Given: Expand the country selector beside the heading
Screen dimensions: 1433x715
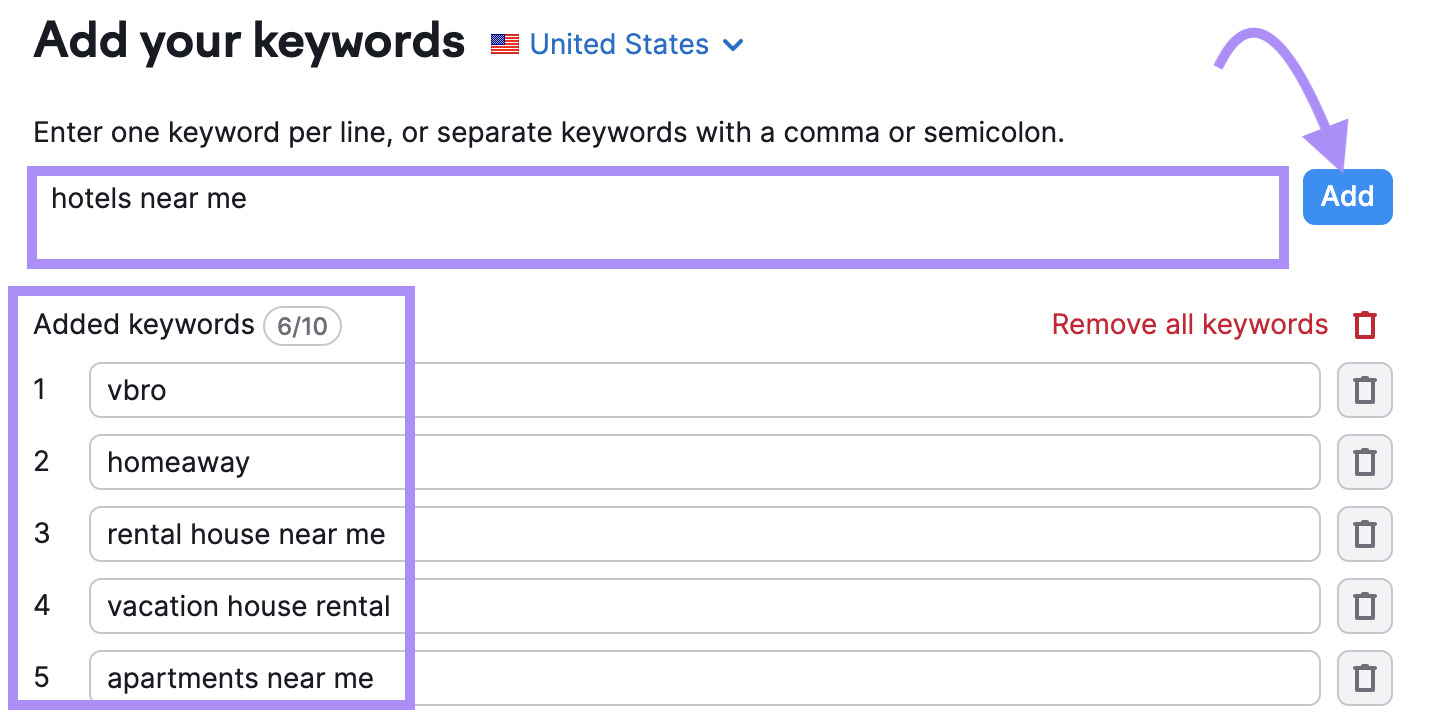Looking at the screenshot, I should tap(618, 44).
